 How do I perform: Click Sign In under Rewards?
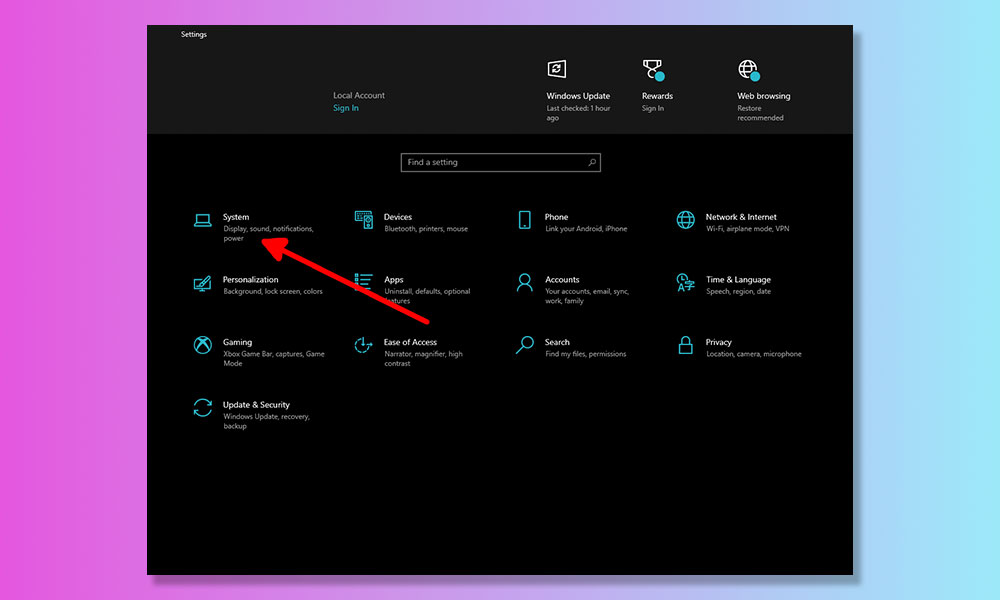tap(652, 108)
